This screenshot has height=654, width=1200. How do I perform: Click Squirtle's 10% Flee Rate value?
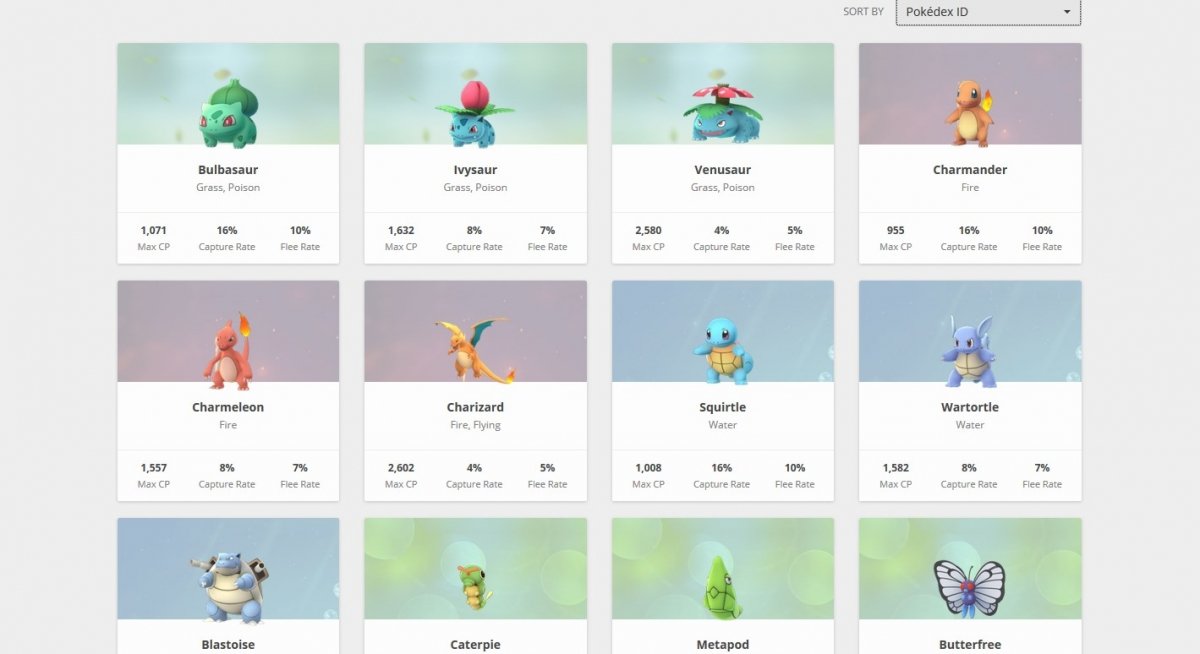tap(795, 468)
